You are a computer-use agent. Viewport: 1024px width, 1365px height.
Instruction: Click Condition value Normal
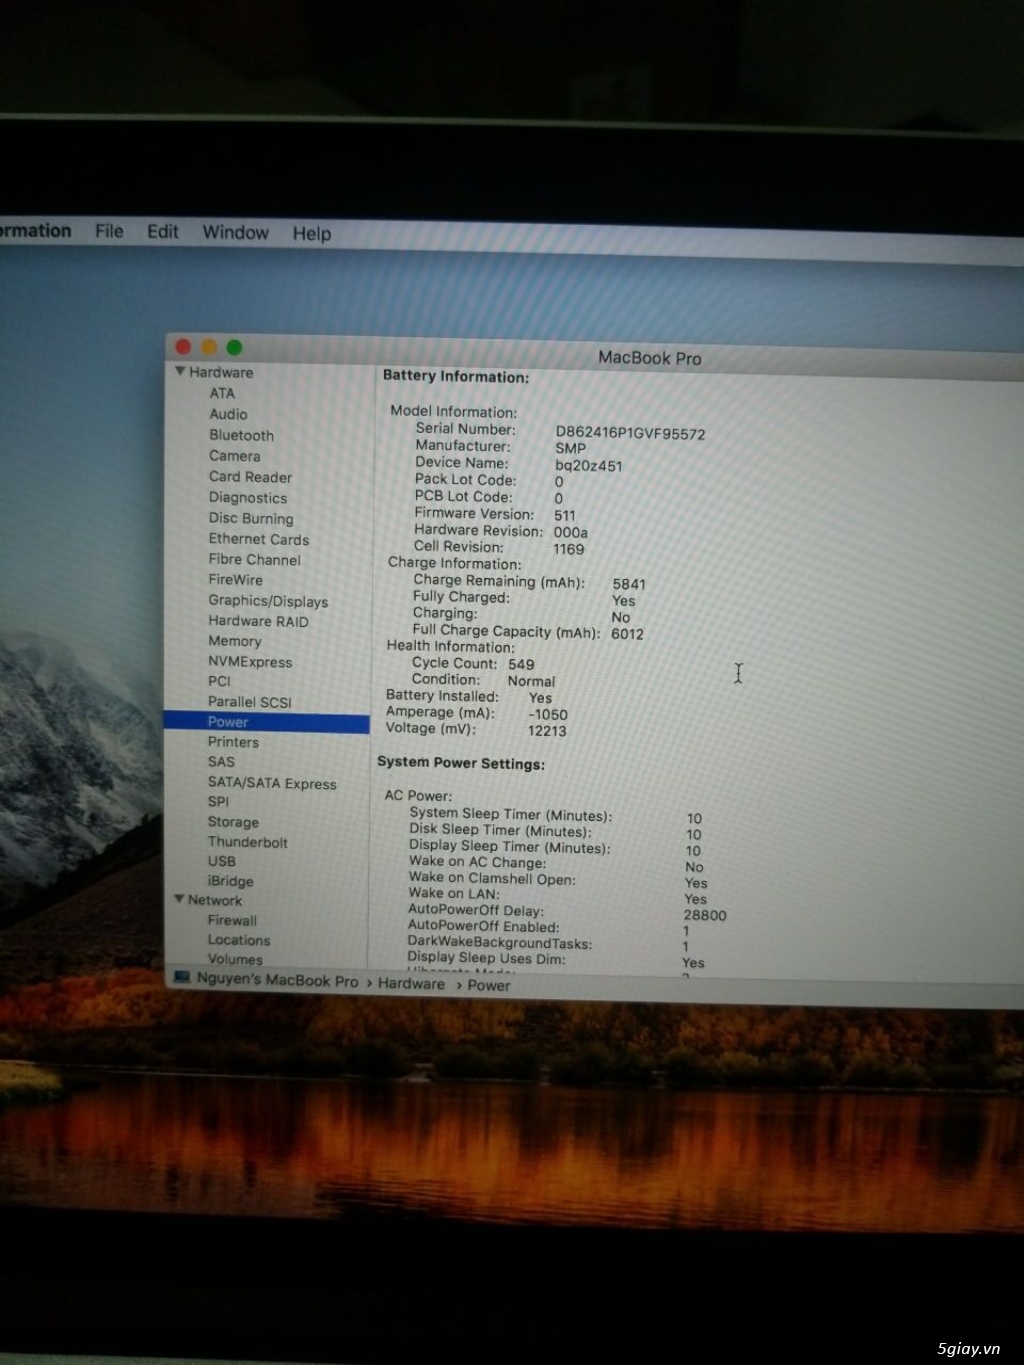(x=531, y=681)
